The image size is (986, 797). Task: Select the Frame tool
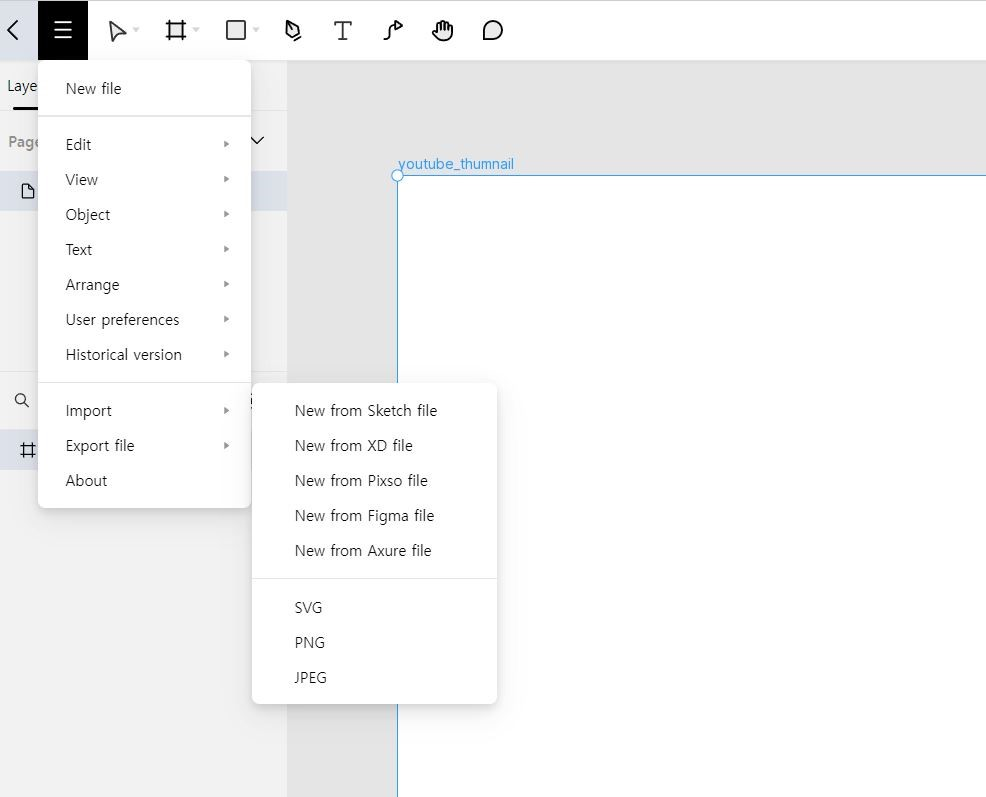coord(175,30)
